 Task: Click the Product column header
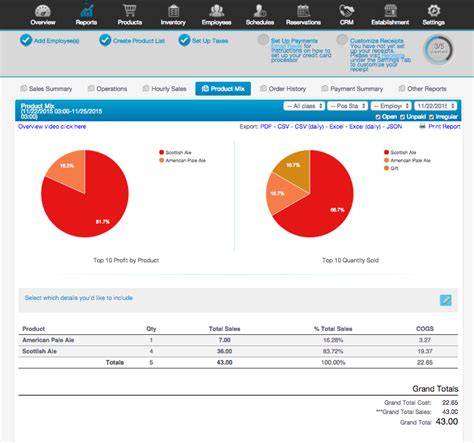tap(33, 329)
